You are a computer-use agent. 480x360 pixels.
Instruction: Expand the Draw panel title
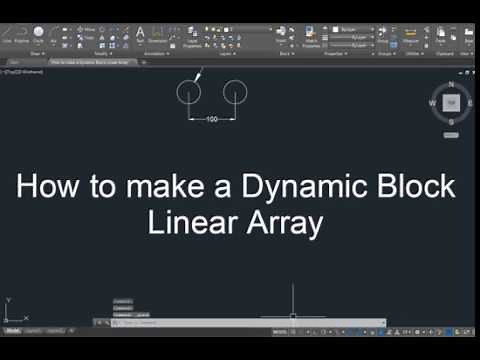tap(37, 53)
